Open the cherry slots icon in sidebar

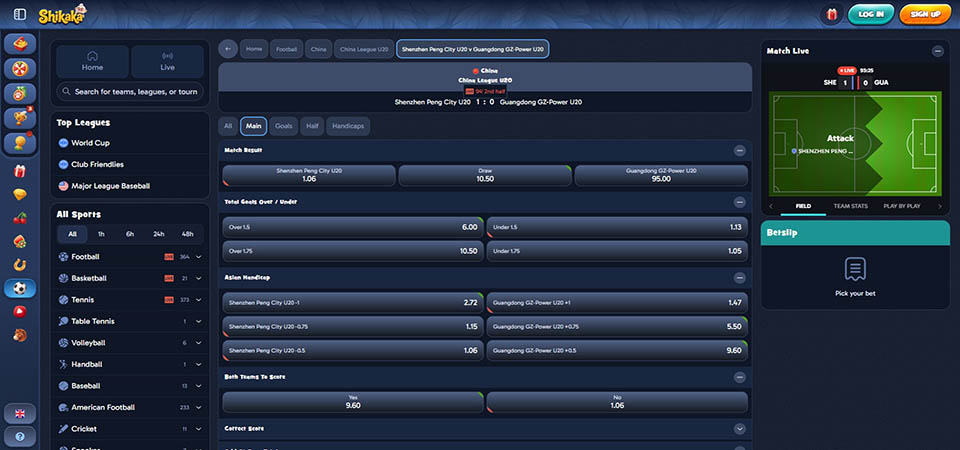(x=20, y=218)
